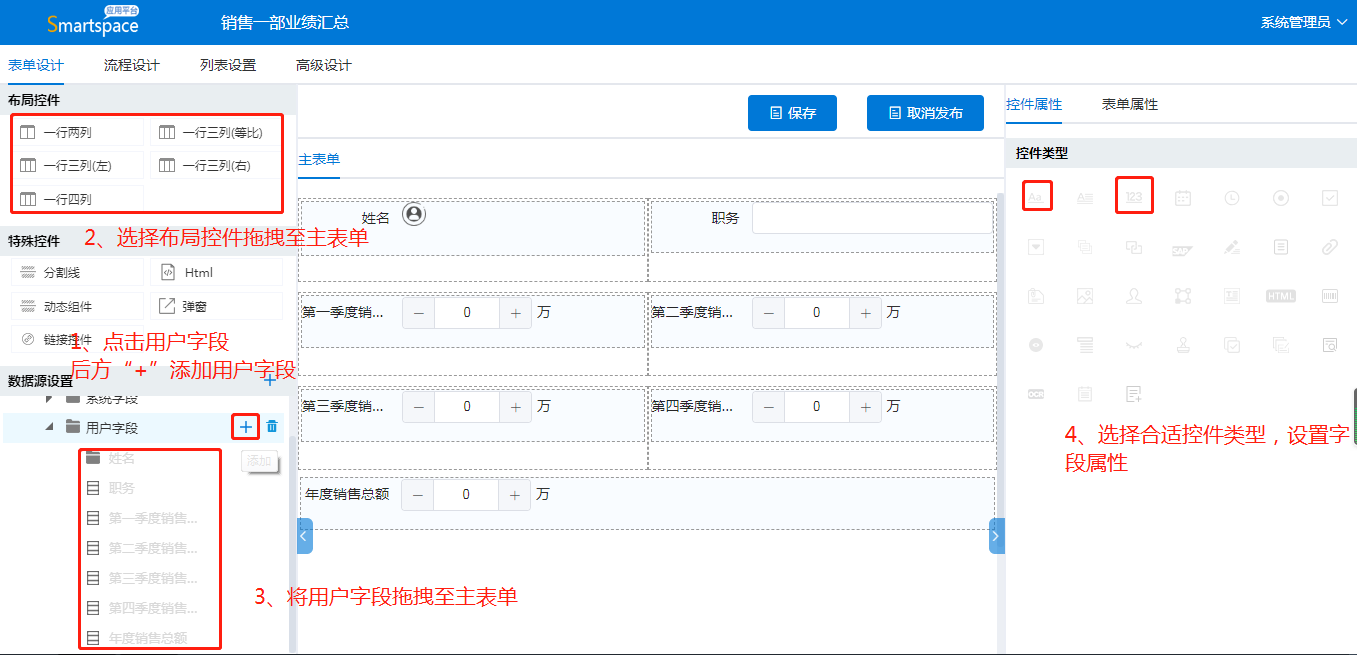The width and height of the screenshot is (1357, 655).
Task: Select the barcode control type icon
Action: [x=1330, y=296]
